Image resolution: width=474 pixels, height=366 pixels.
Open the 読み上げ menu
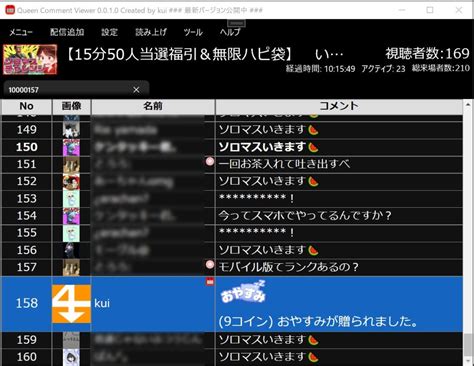point(151,32)
